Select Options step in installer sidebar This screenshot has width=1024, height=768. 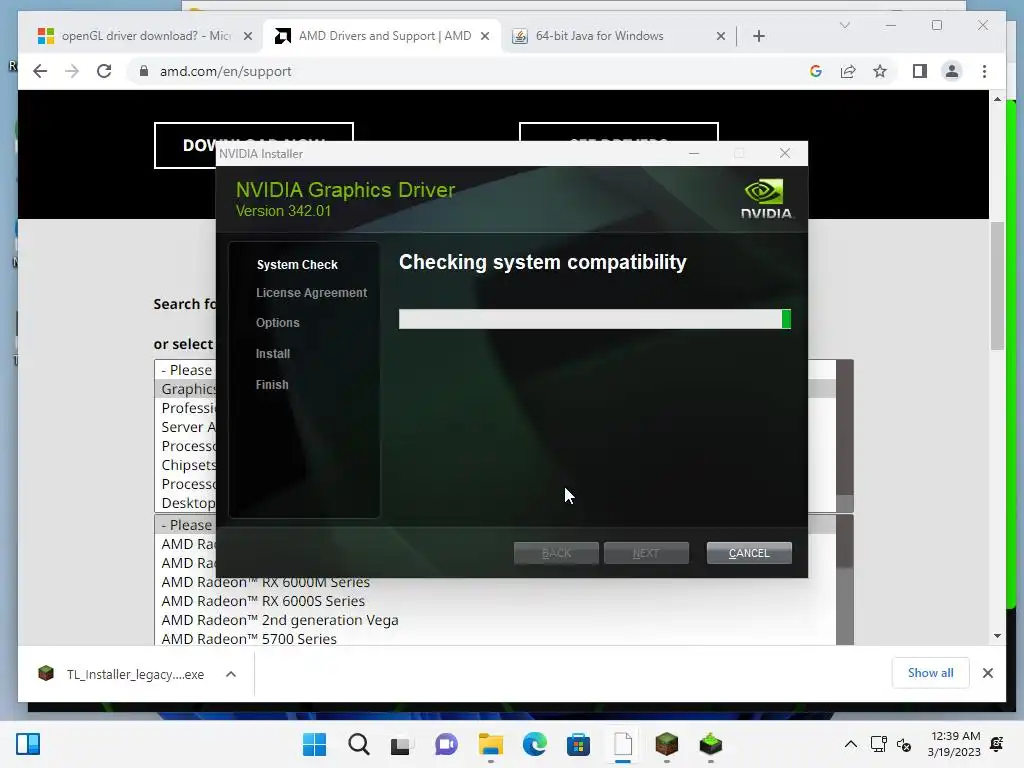tap(278, 323)
